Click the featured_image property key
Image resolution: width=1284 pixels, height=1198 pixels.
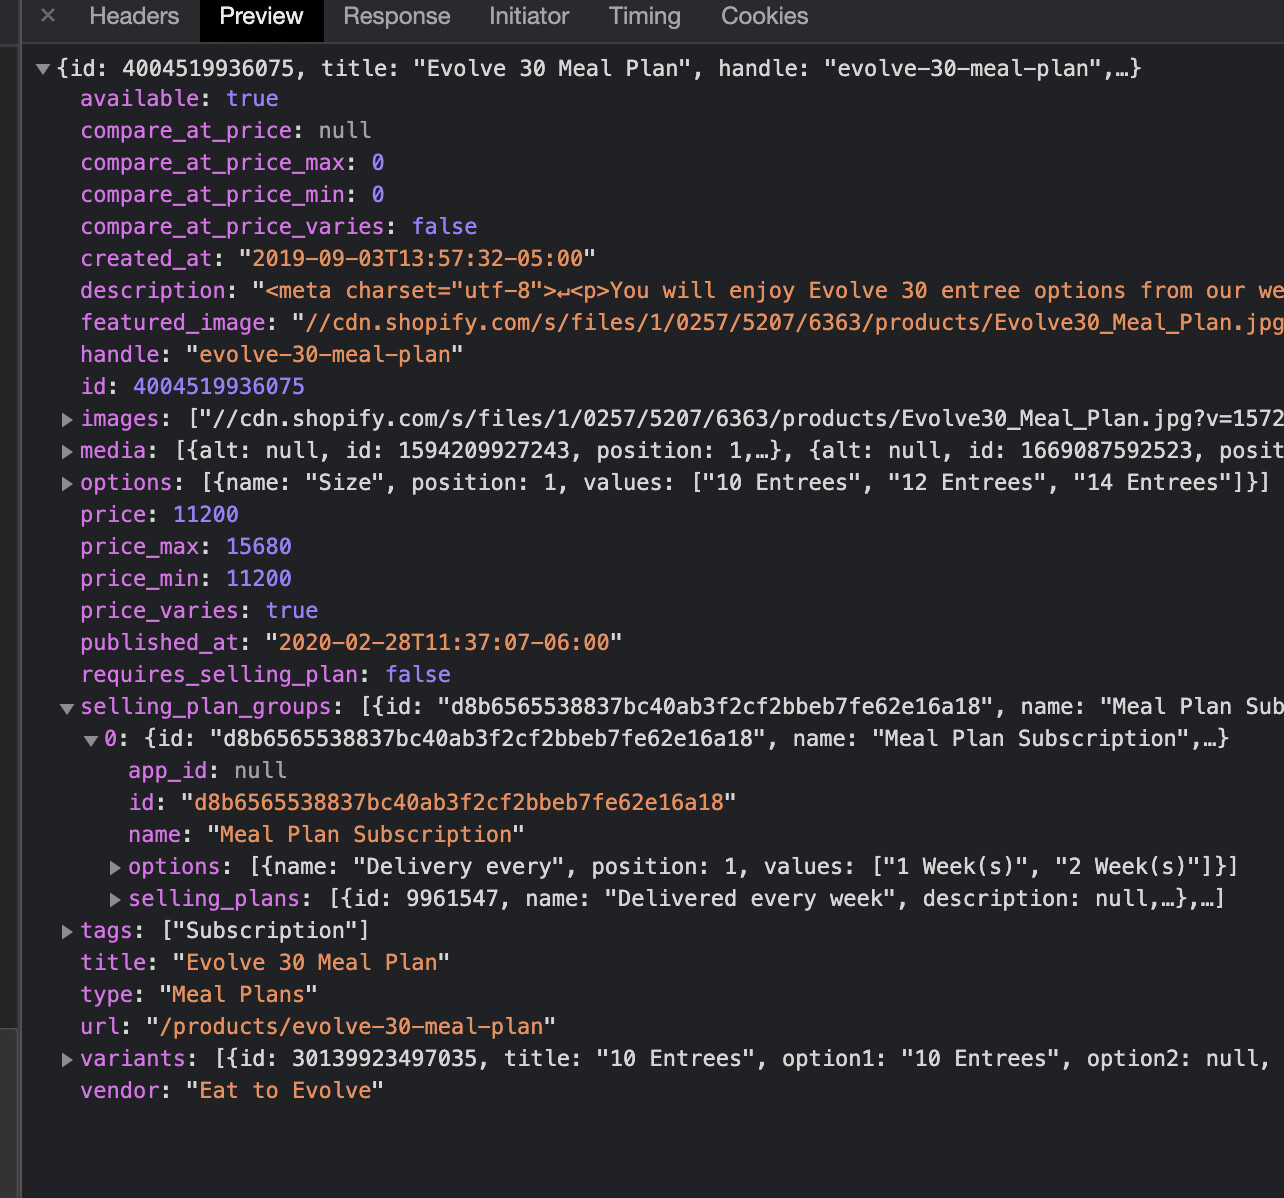tap(173, 322)
